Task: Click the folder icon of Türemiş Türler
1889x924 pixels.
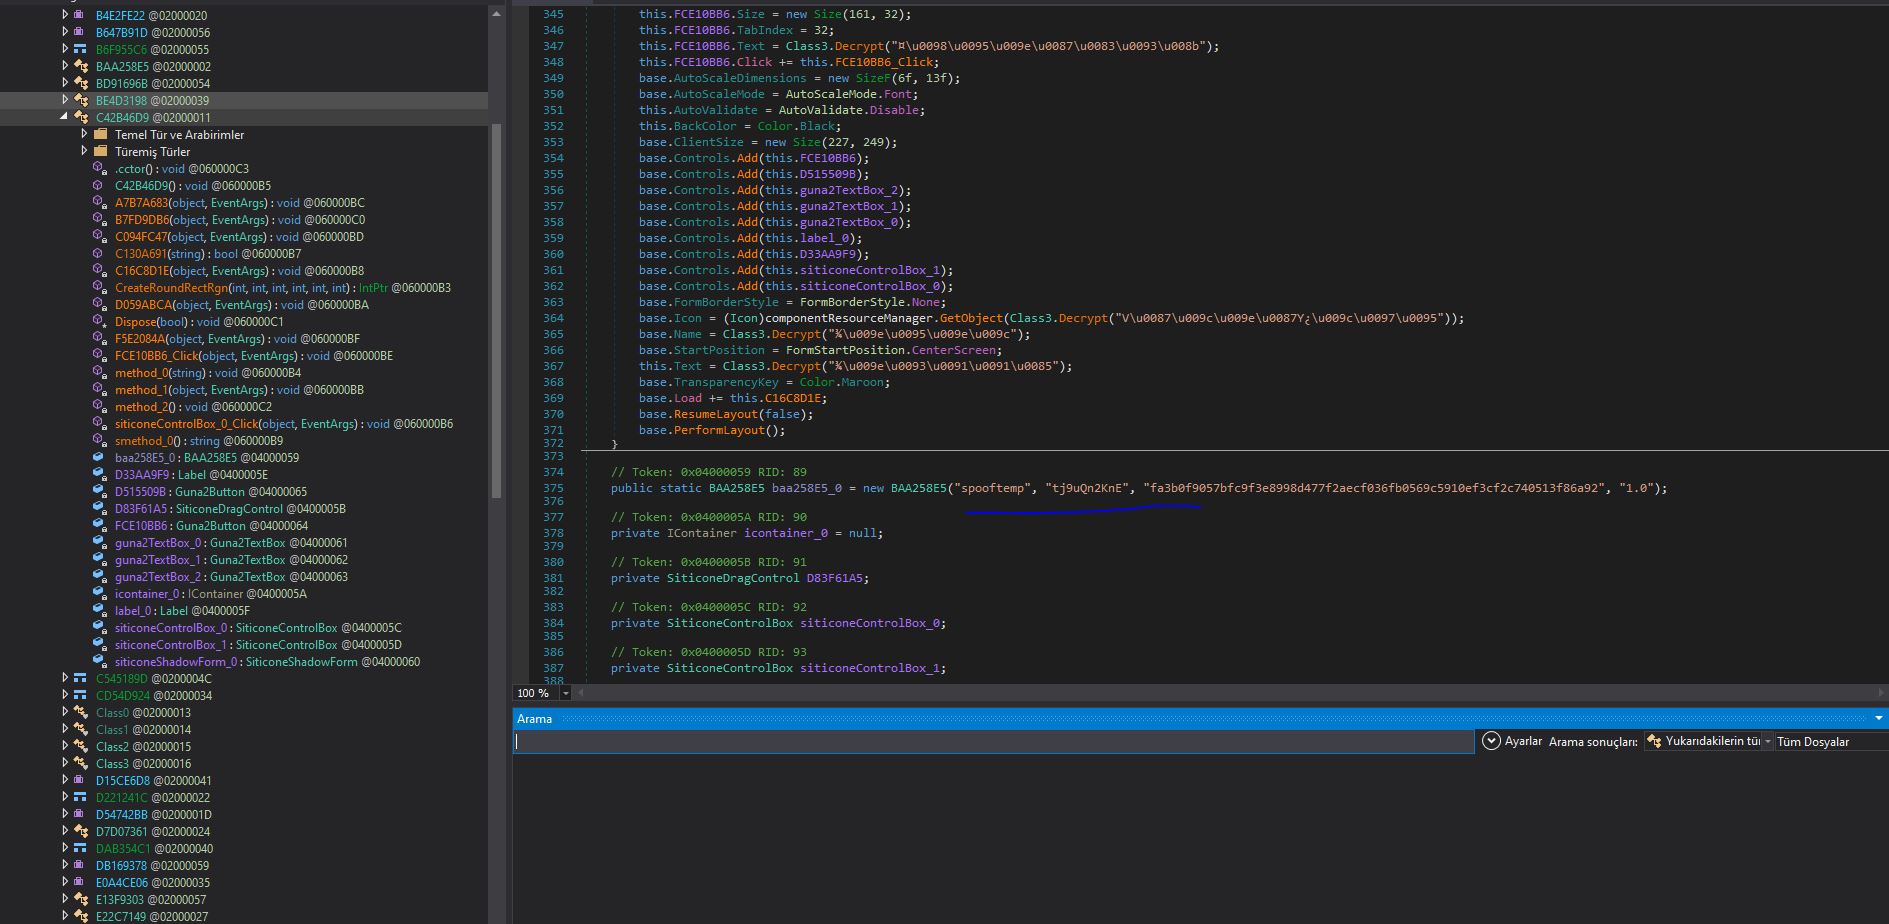Action: (x=100, y=151)
